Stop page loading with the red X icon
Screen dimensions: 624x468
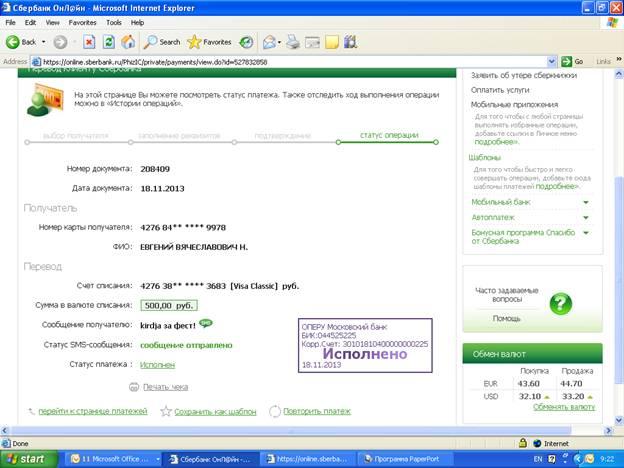89,42
